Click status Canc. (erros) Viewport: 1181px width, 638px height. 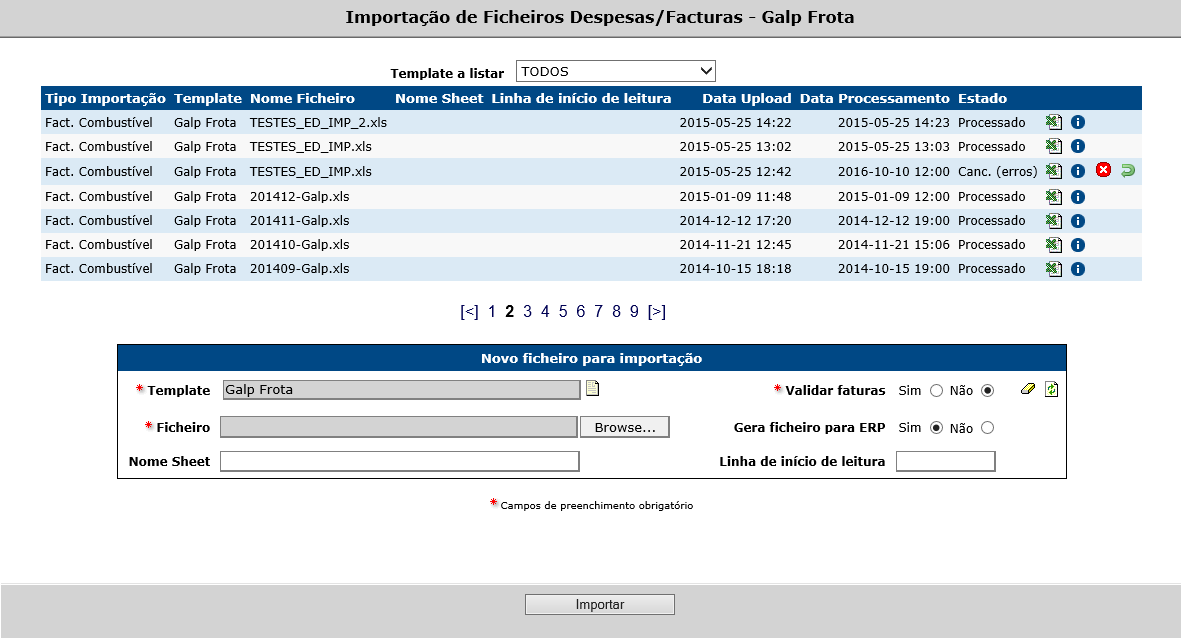click(997, 172)
